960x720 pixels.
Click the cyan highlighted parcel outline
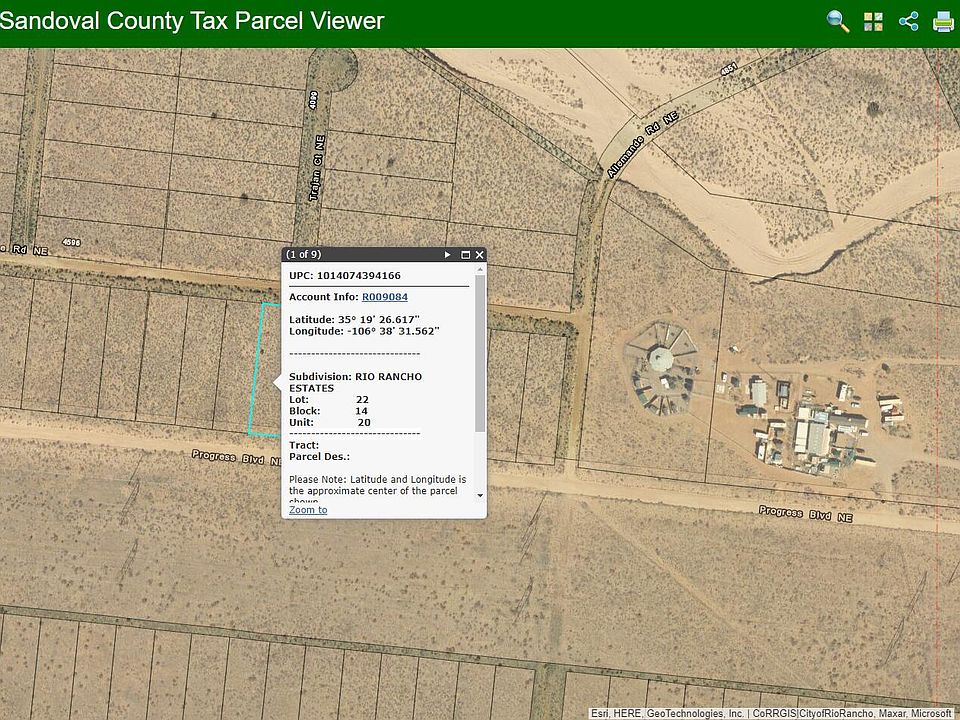[x=255, y=370]
